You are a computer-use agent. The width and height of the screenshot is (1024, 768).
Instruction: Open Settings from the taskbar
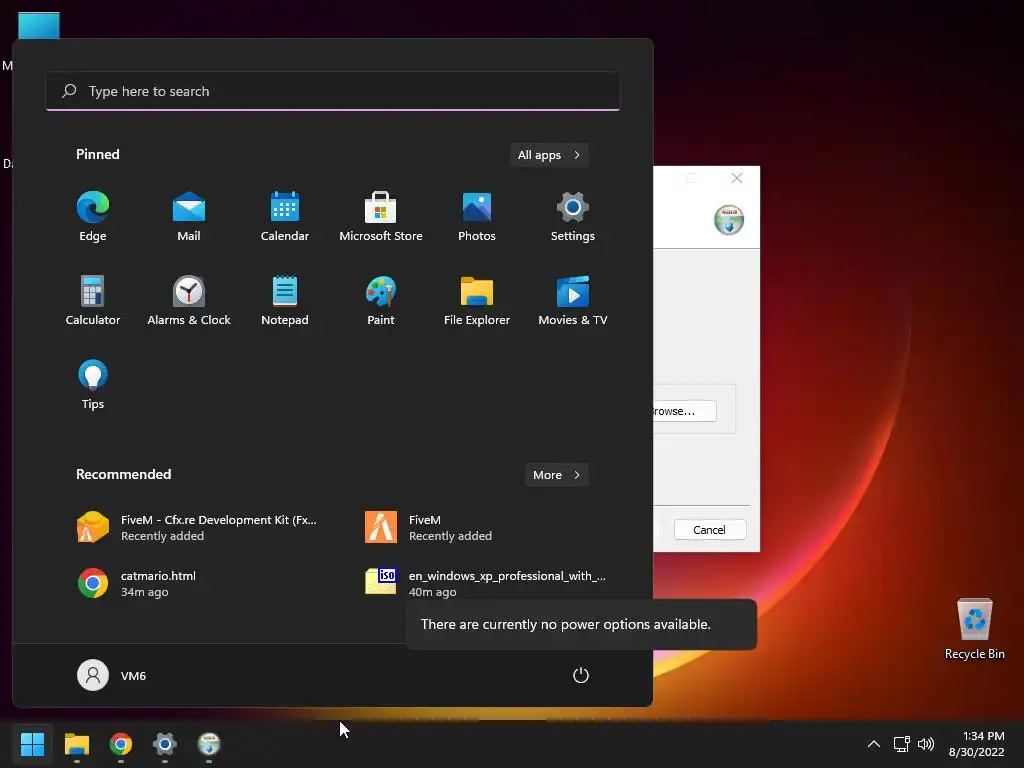165,743
